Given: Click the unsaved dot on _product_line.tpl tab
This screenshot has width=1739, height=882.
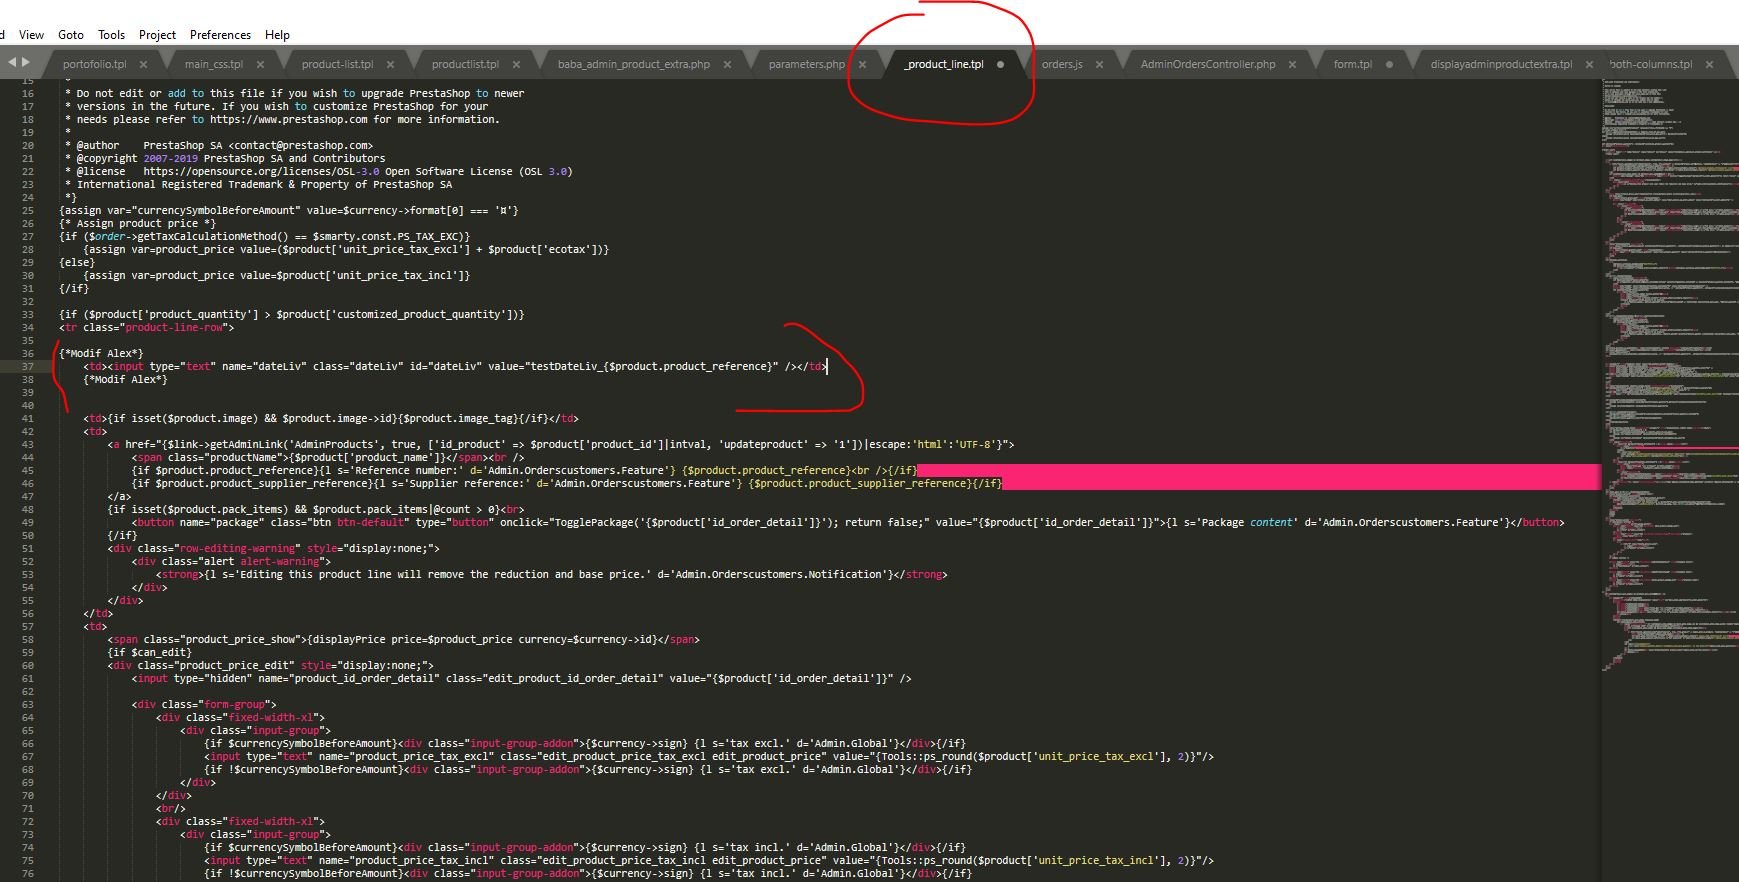Looking at the screenshot, I should coord(1000,64).
